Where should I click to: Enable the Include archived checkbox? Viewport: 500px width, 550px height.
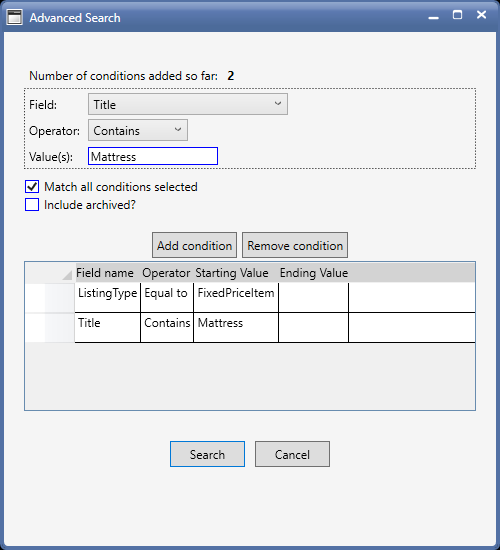(32, 205)
